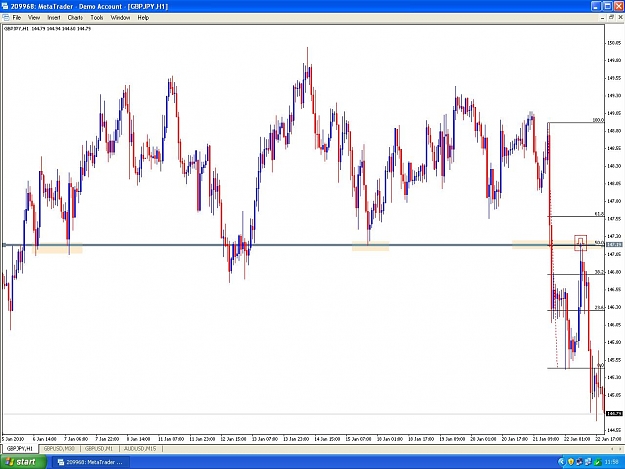Restore down the inner chart window
Screen dimensions: 625x469
click(611, 18)
